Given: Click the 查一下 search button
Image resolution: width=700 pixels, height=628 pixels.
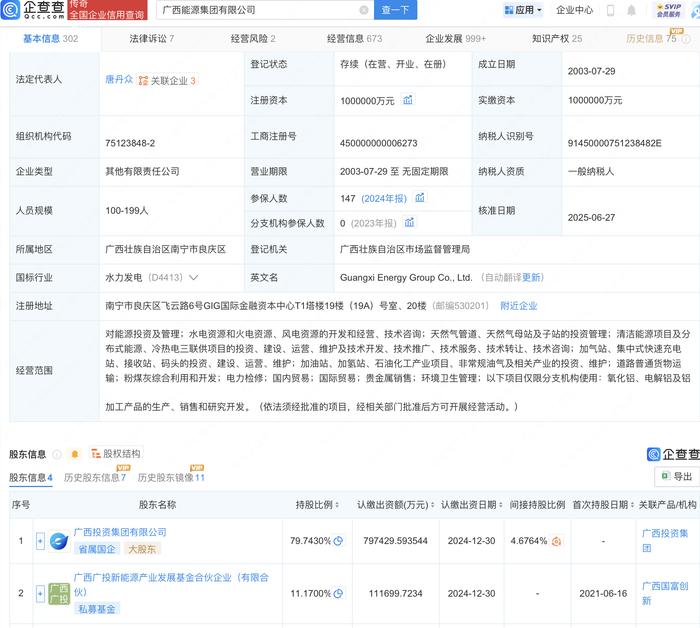Looking at the screenshot, I should pyautogui.click(x=395, y=10).
